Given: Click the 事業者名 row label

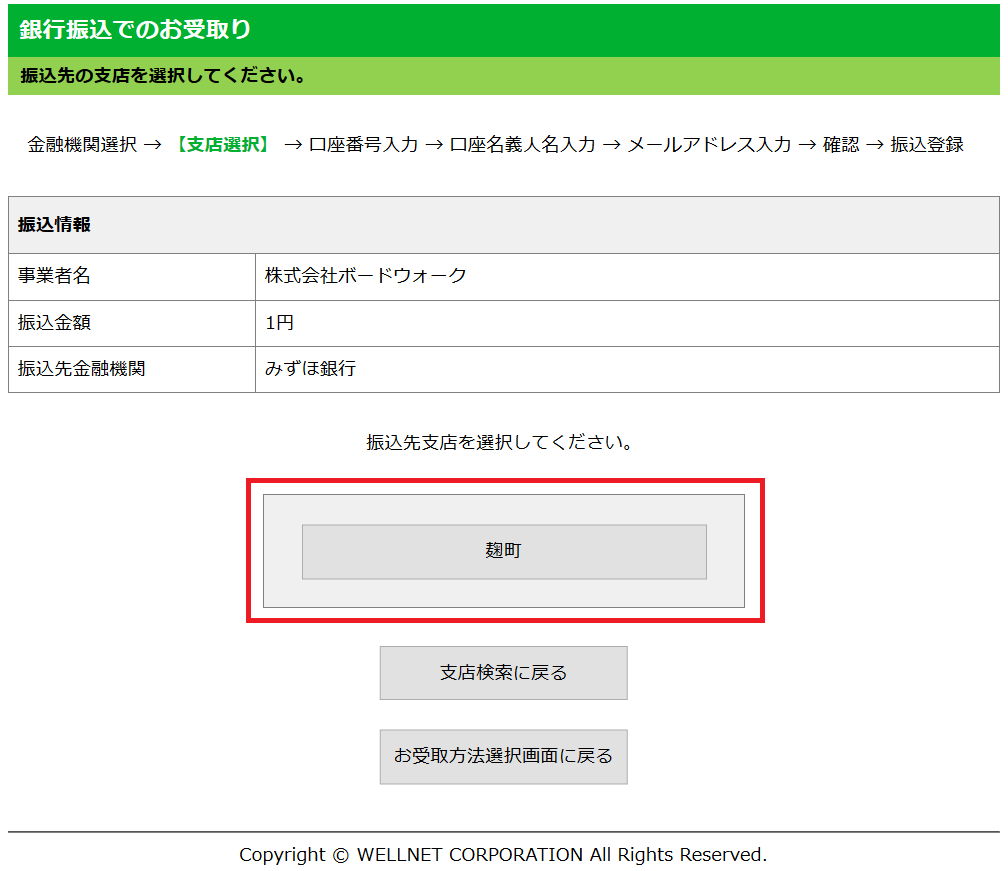Looking at the screenshot, I should click(x=54, y=276).
